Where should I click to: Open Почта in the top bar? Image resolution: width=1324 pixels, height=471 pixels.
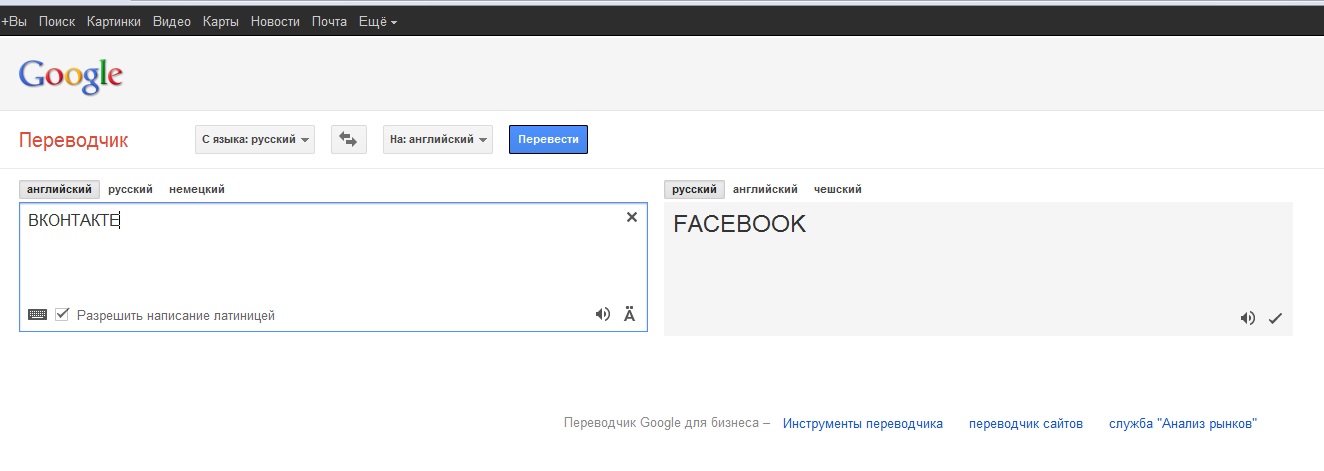pyautogui.click(x=329, y=21)
